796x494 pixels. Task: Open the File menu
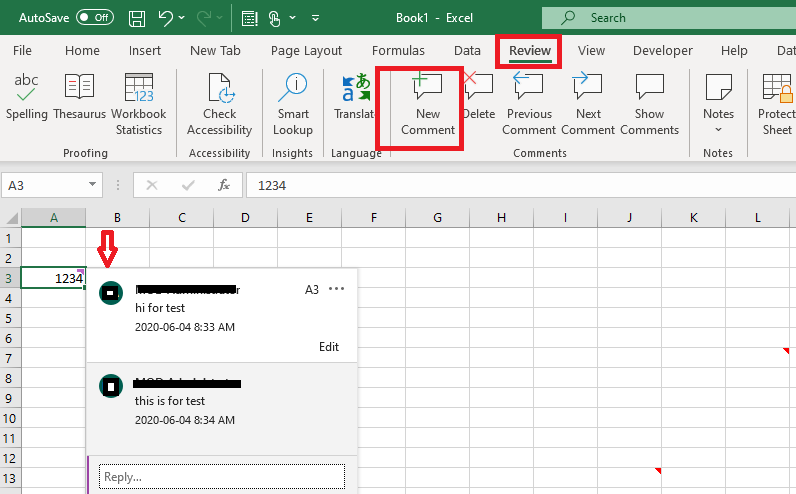[22, 51]
